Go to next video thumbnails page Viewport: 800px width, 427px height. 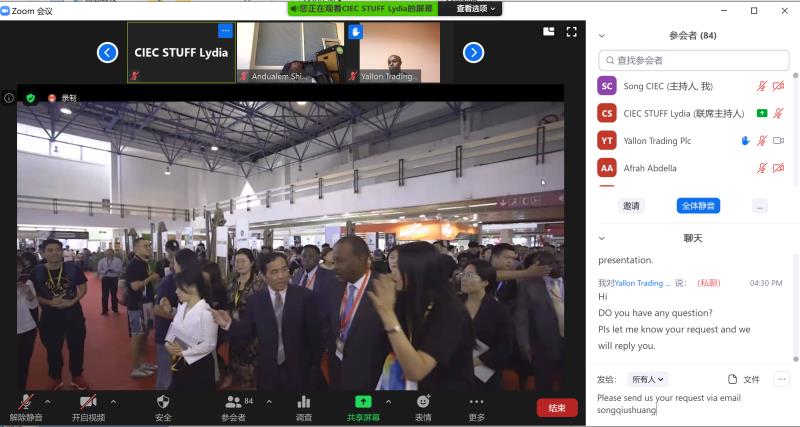(473, 53)
